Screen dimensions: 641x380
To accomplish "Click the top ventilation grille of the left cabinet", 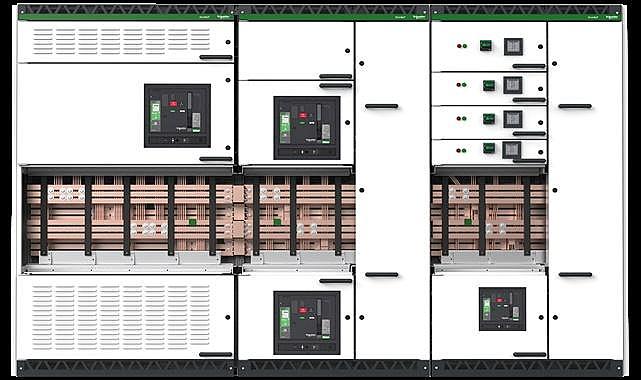I will pyautogui.click(x=121, y=41).
